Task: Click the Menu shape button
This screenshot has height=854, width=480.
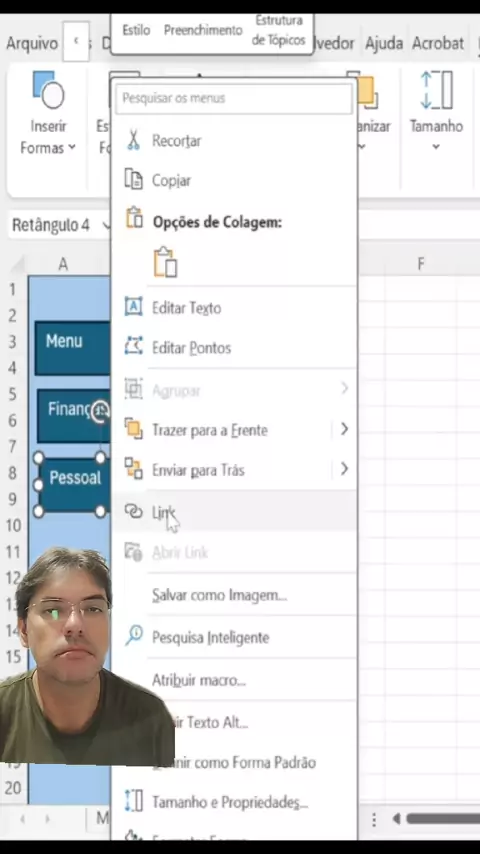Action: 72,348
